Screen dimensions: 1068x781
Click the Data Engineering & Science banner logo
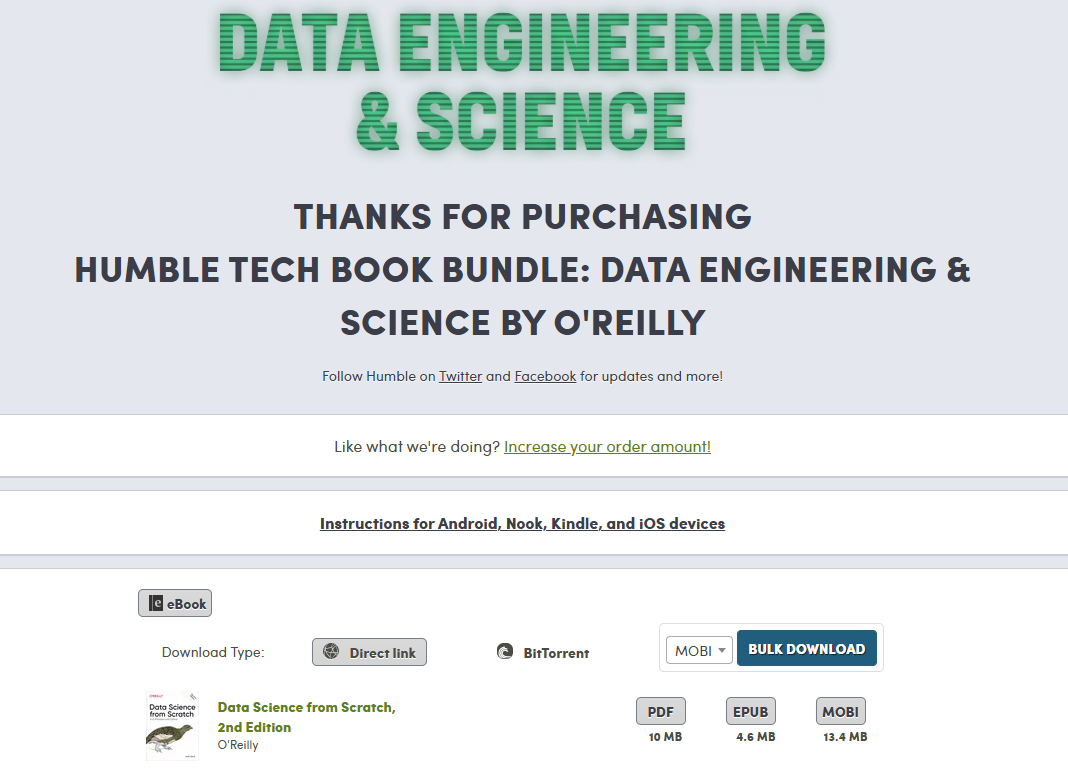point(522,80)
